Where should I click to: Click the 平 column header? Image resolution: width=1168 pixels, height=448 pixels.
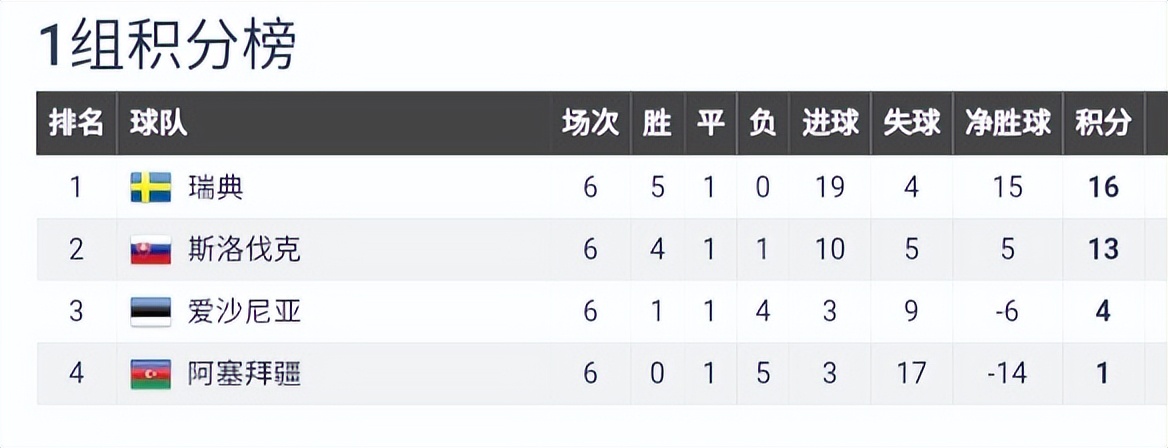coord(710,123)
